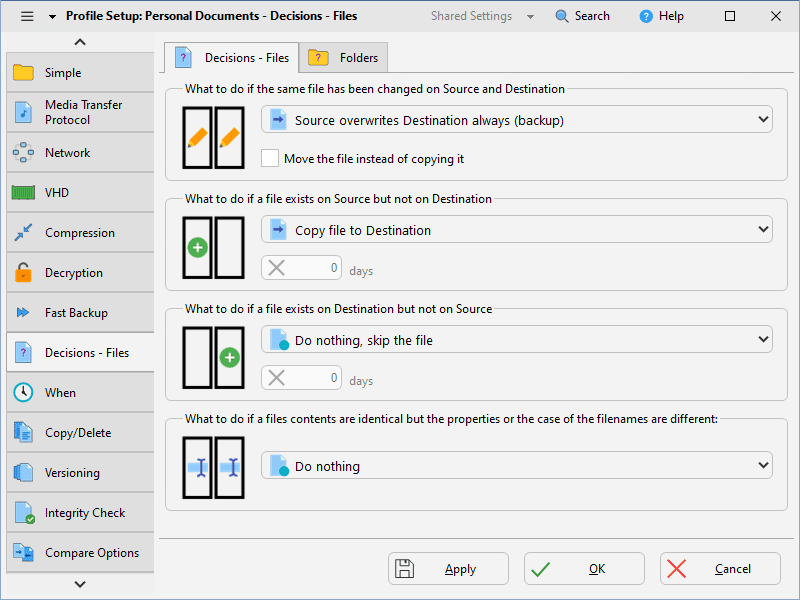Click the Search button
800x600 pixels.
(x=582, y=16)
